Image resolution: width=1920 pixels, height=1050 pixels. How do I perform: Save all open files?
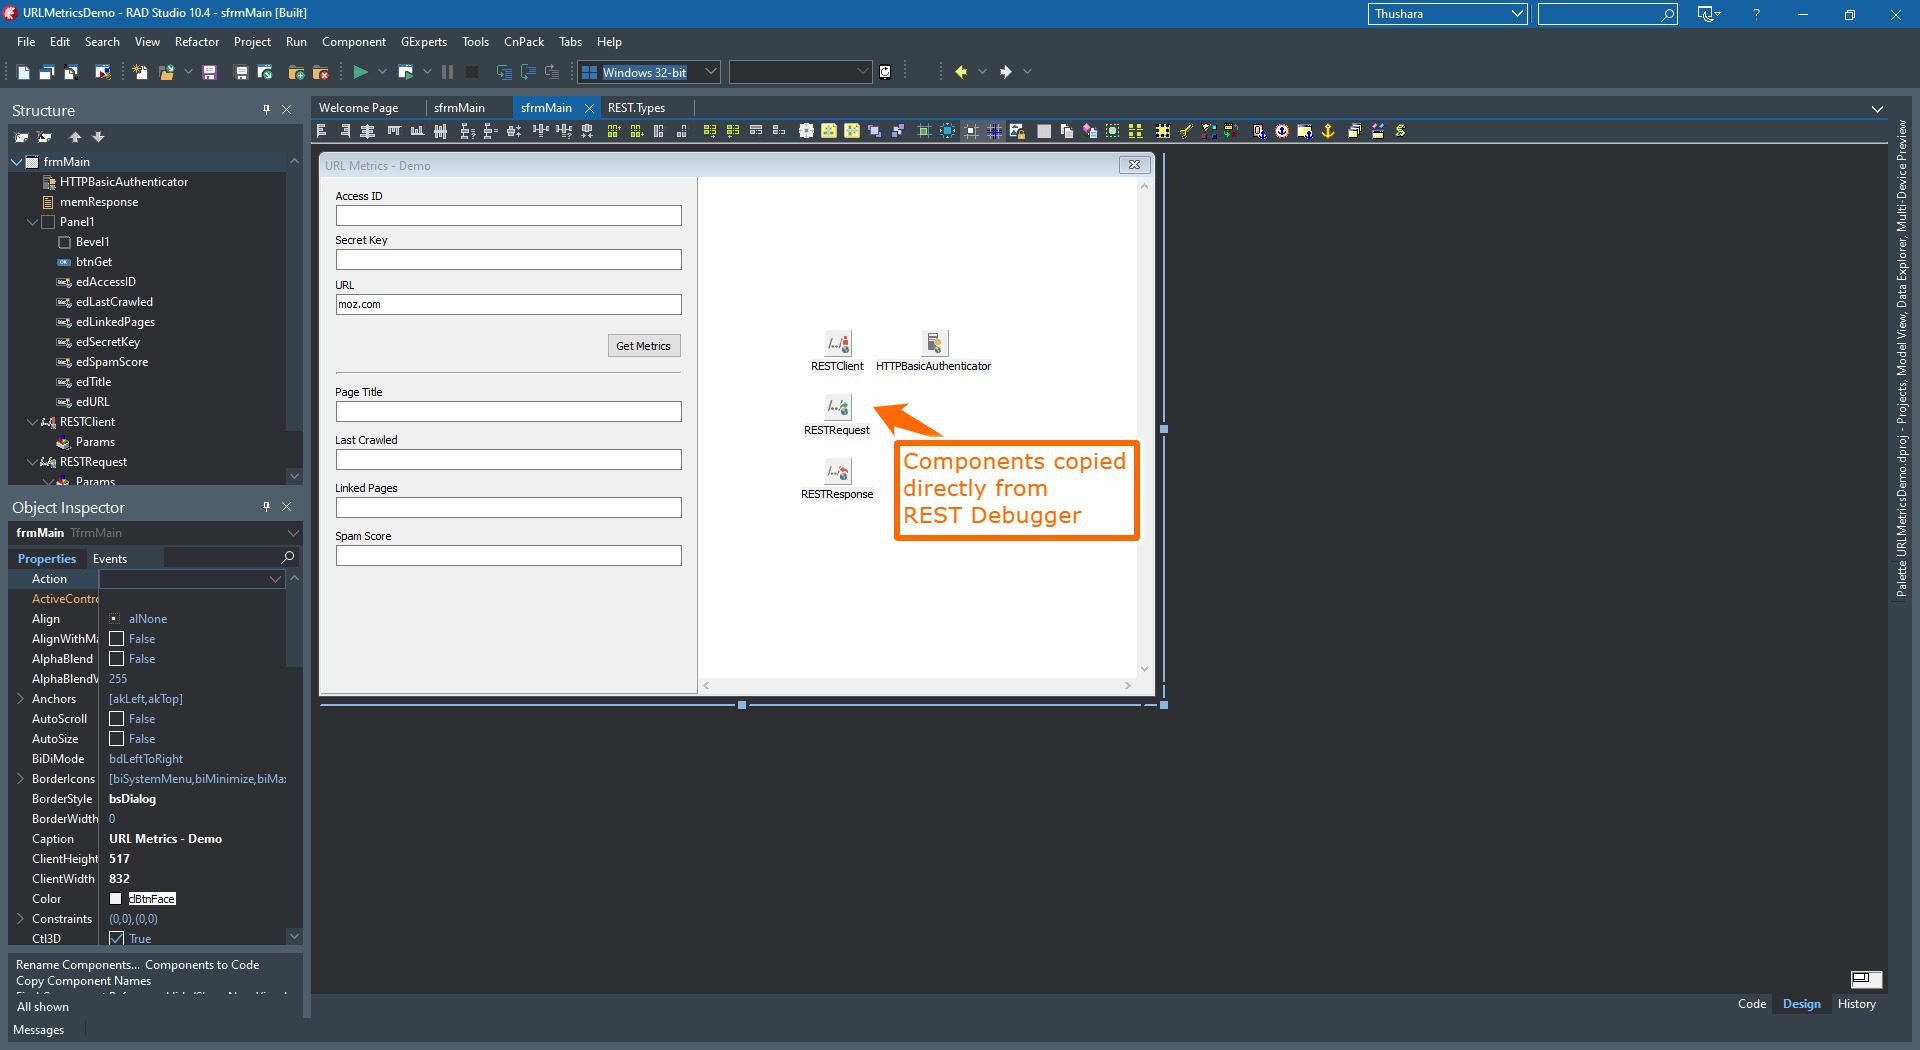(x=240, y=71)
